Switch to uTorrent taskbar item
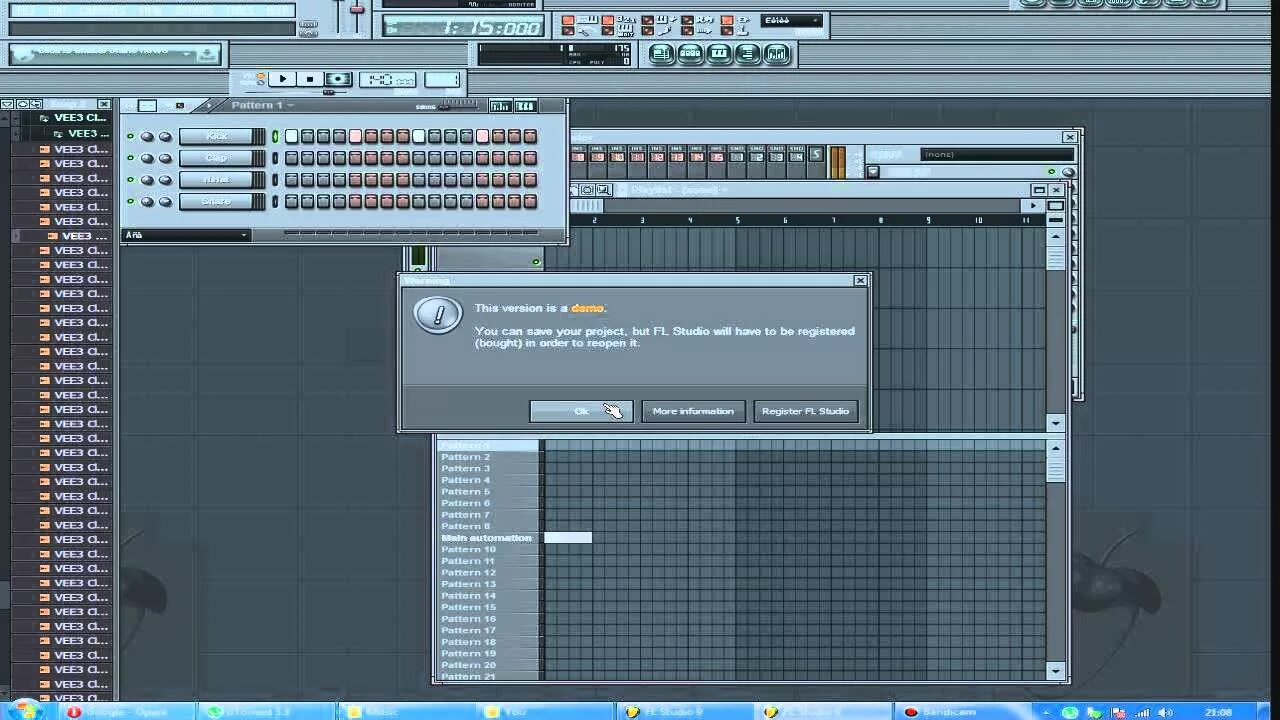 pos(266,712)
